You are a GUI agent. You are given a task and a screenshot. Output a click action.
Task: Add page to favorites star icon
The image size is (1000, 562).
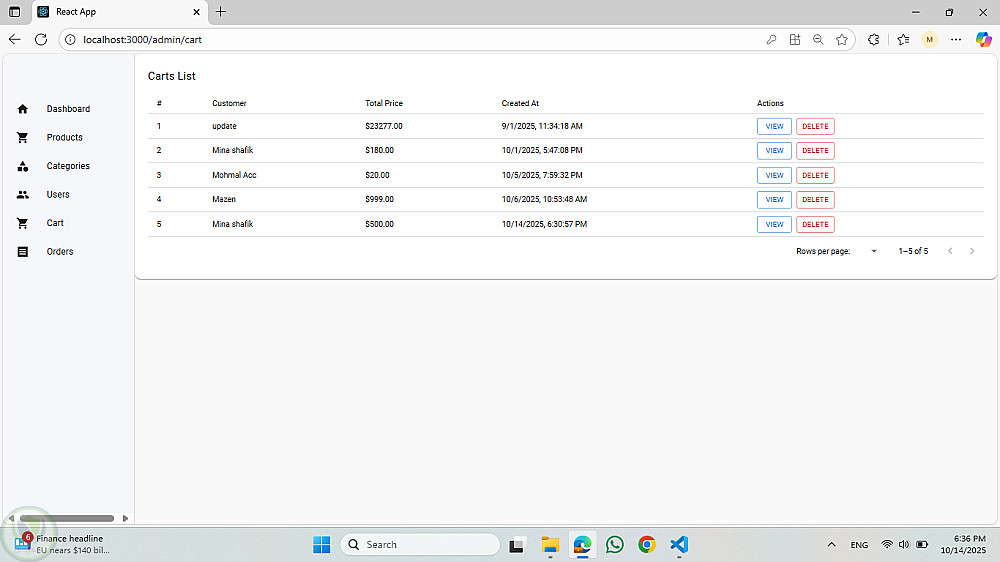[842, 40]
